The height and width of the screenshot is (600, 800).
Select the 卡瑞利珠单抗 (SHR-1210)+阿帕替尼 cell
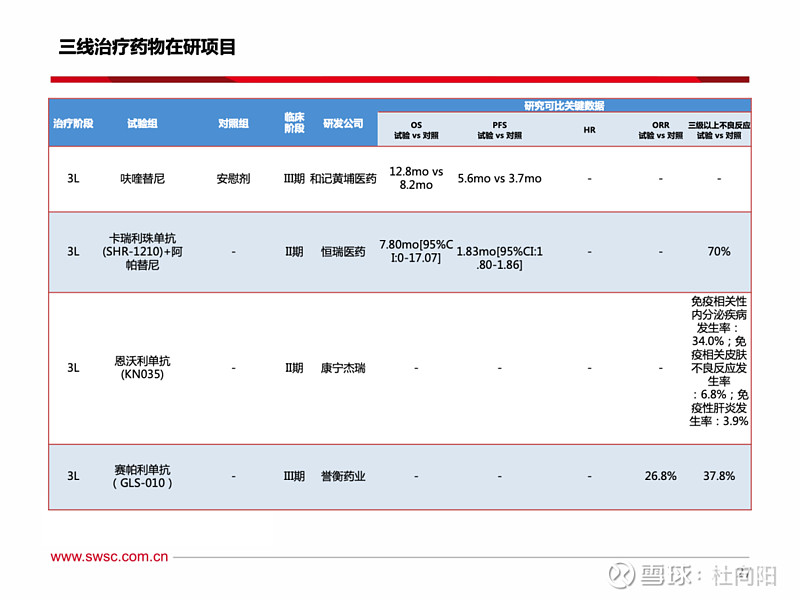(142, 252)
